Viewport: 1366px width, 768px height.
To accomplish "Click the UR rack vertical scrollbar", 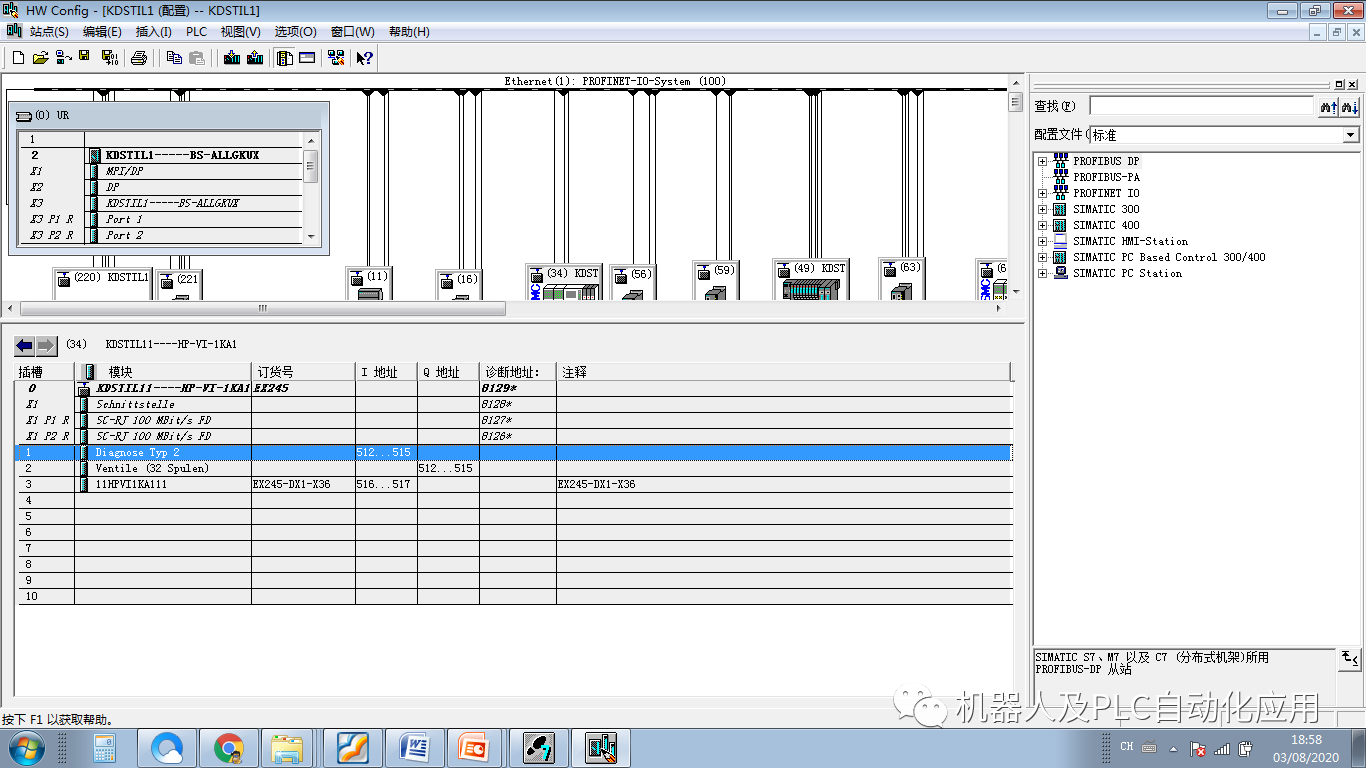I will pos(311,167).
